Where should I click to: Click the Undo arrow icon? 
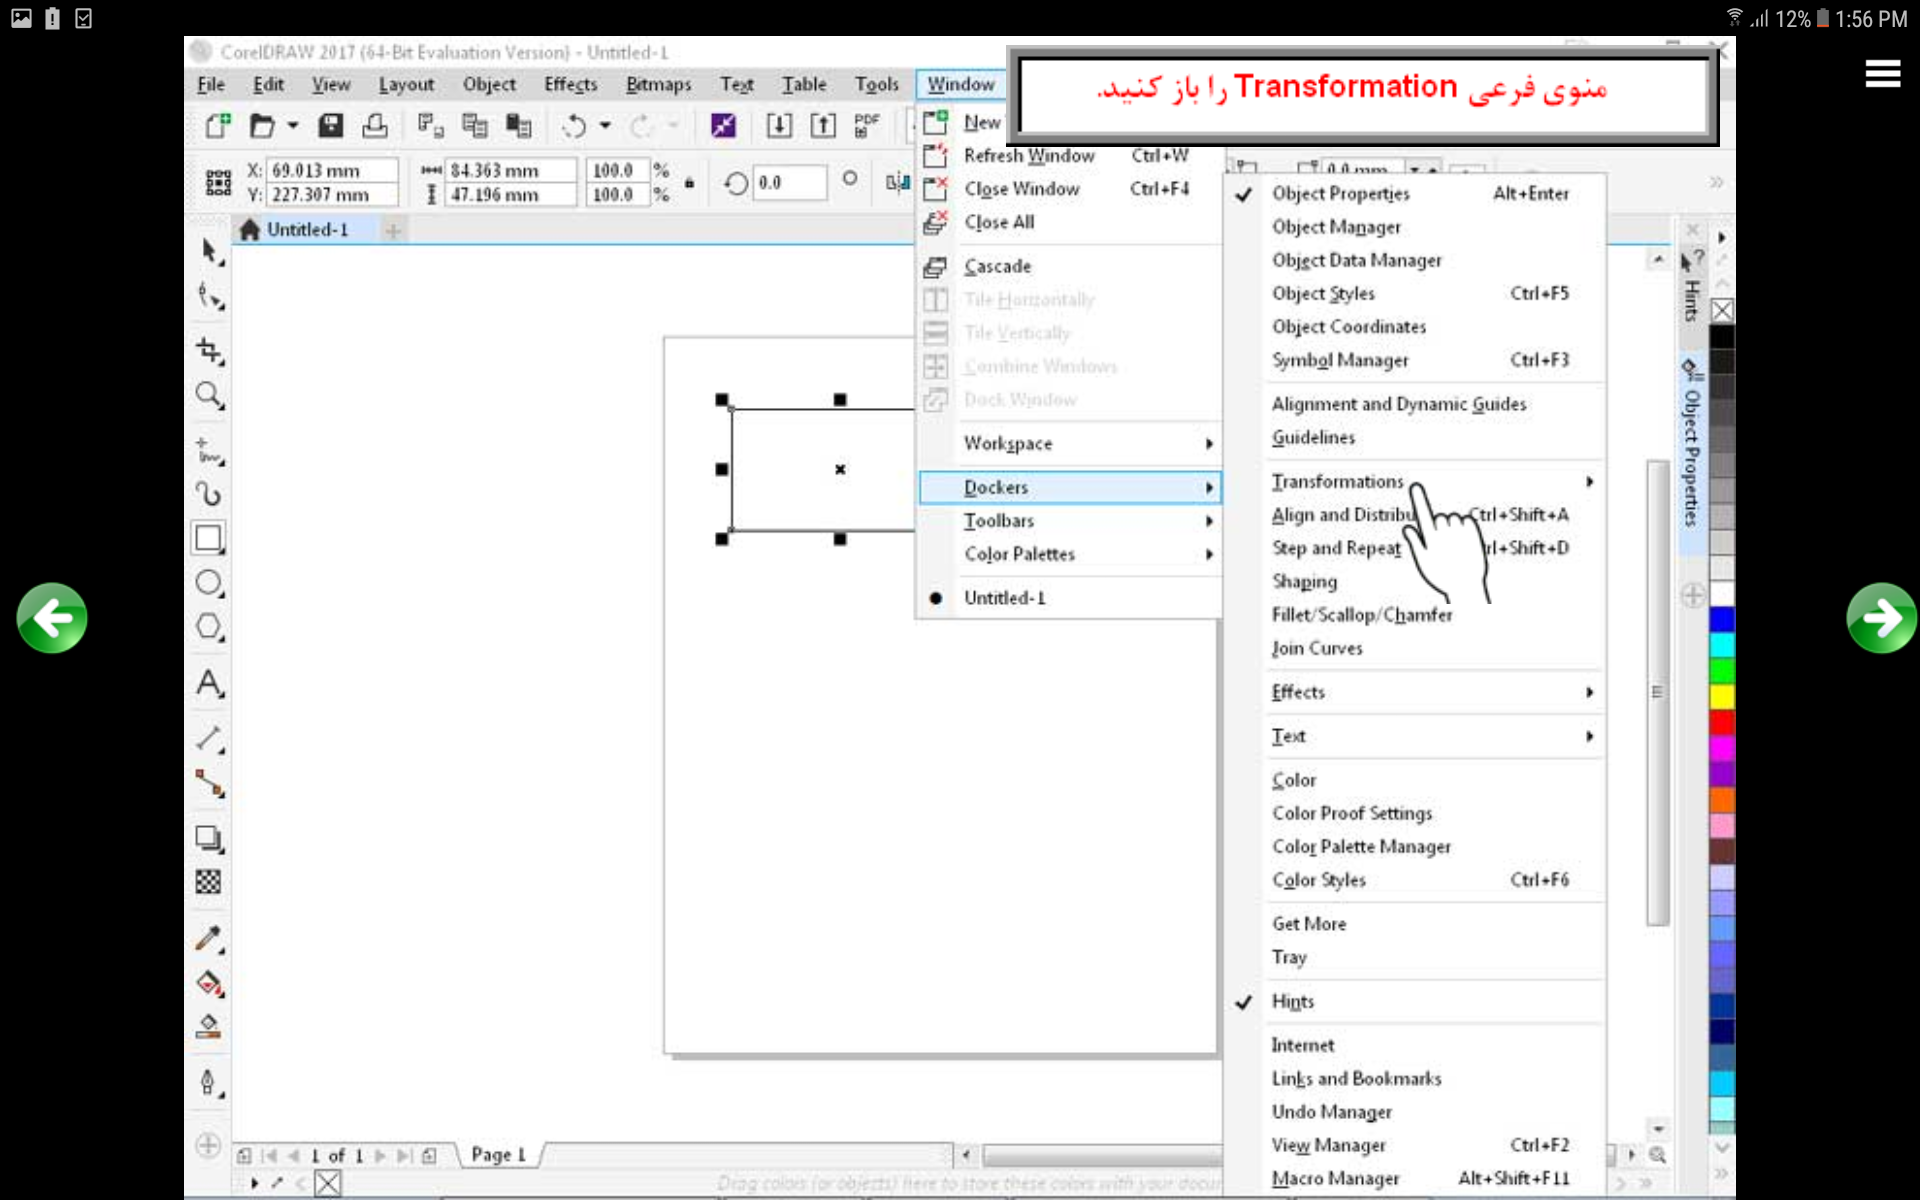(x=574, y=126)
